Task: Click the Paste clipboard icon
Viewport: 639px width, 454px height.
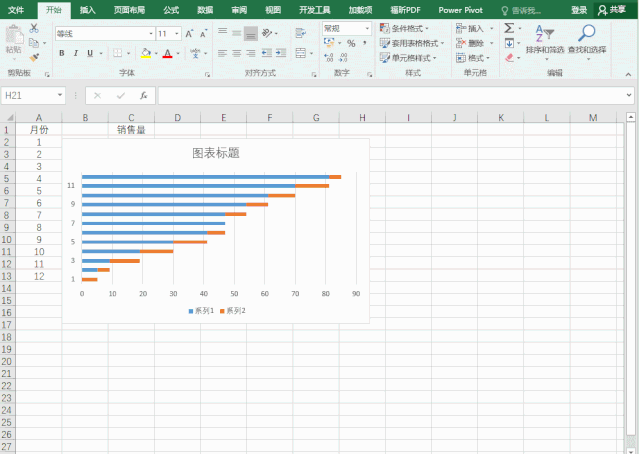Action: pyautogui.click(x=14, y=35)
